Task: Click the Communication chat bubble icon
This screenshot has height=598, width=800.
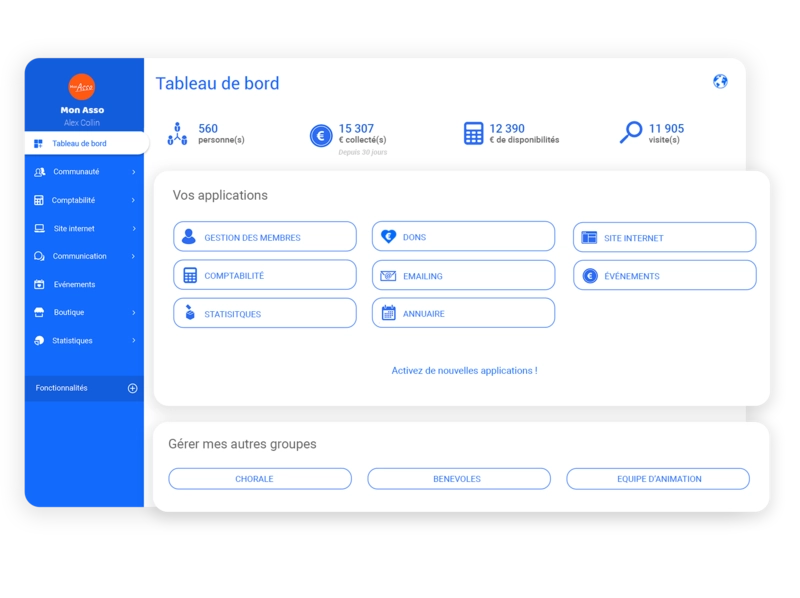Action: click(39, 256)
